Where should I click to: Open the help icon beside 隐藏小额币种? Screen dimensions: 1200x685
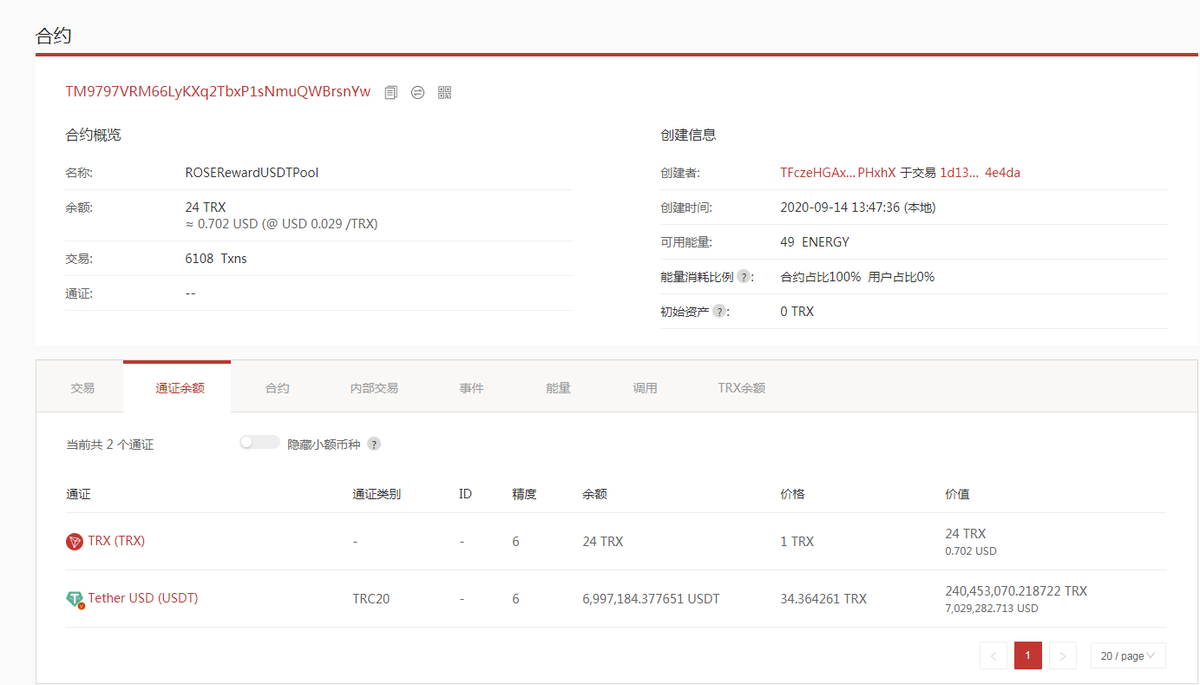pyautogui.click(x=374, y=444)
